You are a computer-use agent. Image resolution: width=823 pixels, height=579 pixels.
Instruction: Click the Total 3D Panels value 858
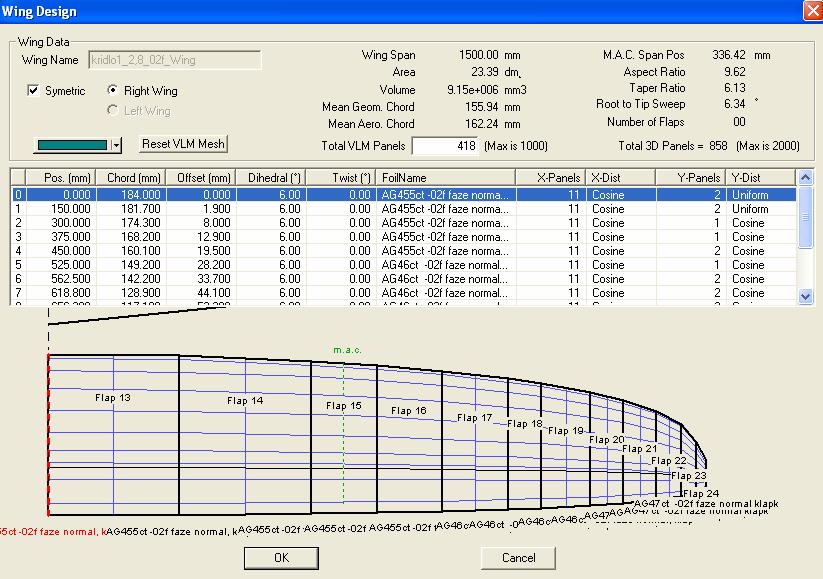click(x=718, y=145)
